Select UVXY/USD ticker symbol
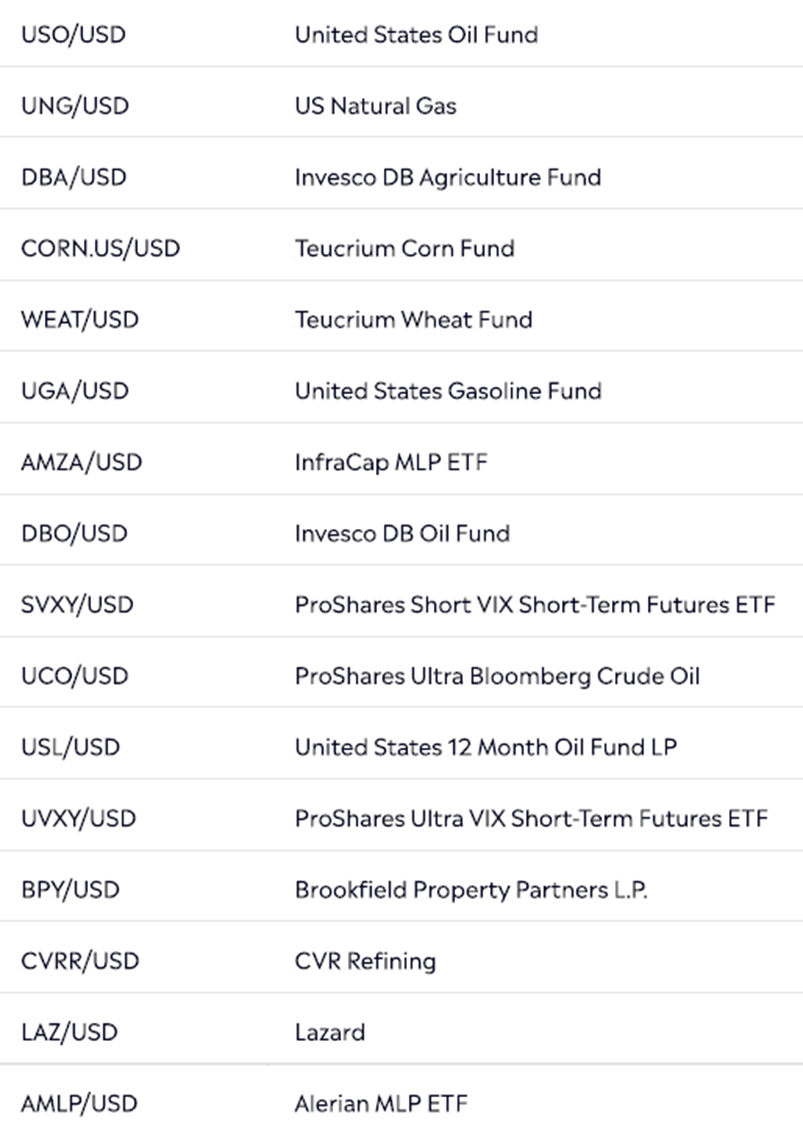803x1131 pixels. [78, 819]
